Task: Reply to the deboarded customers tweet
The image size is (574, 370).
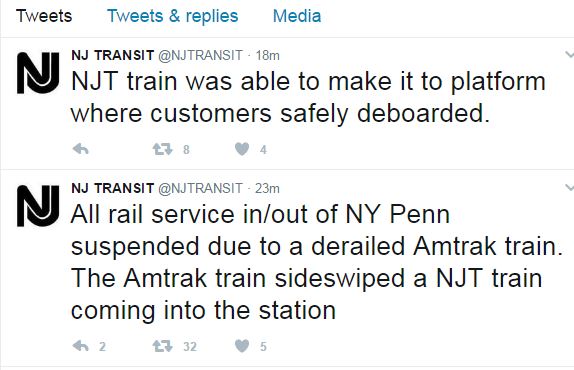Action: coord(81,149)
